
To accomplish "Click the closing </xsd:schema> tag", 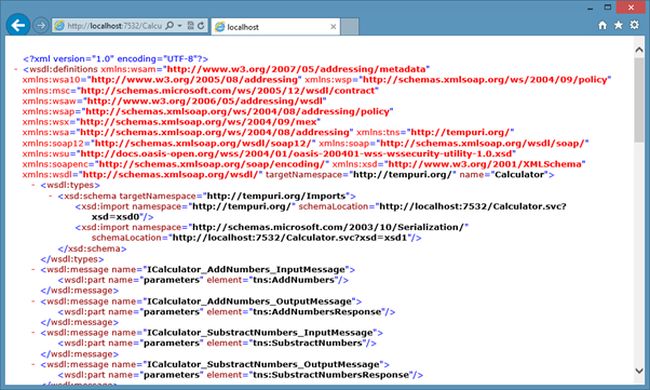I will 92,249.
